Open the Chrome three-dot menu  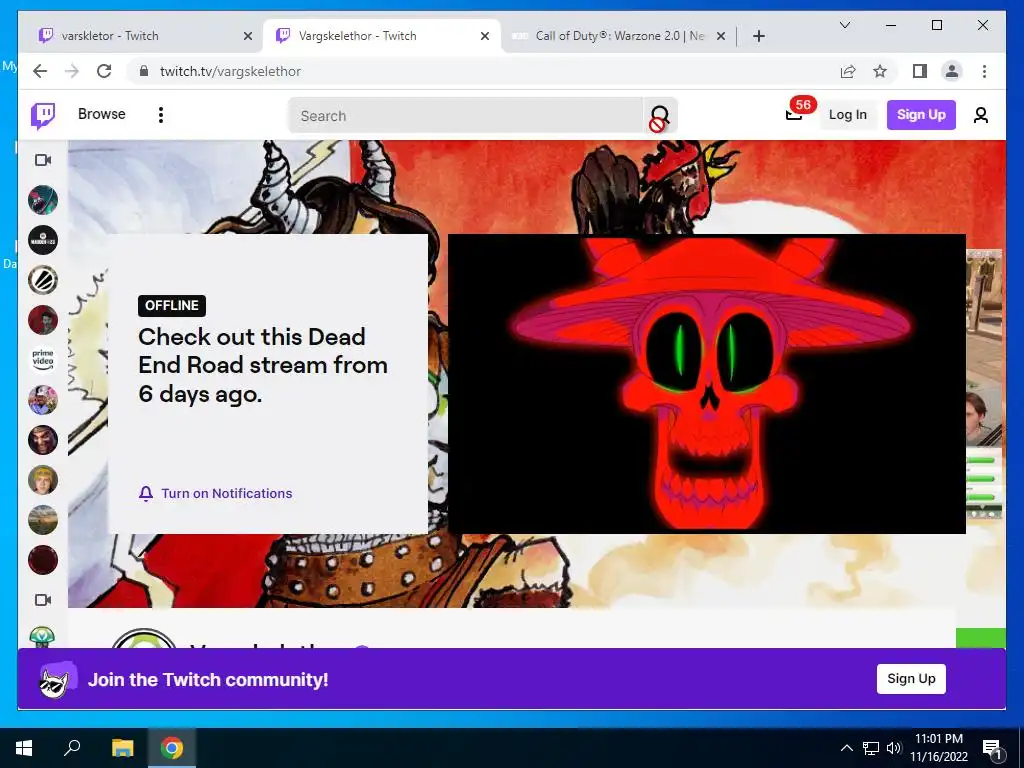(x=984, y=71)
